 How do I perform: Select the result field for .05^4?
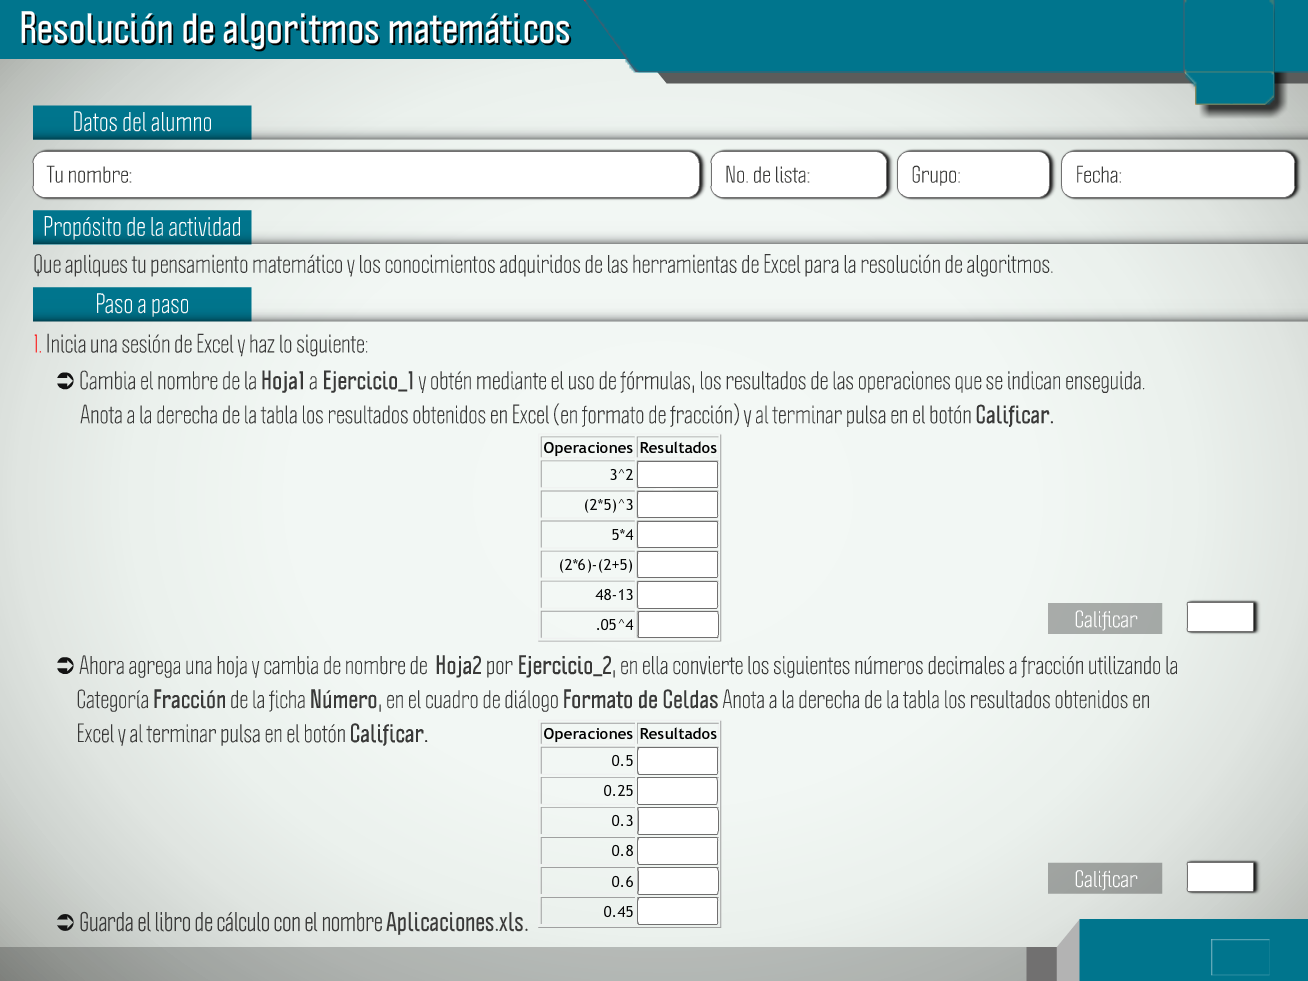click(x=677, y=625)
